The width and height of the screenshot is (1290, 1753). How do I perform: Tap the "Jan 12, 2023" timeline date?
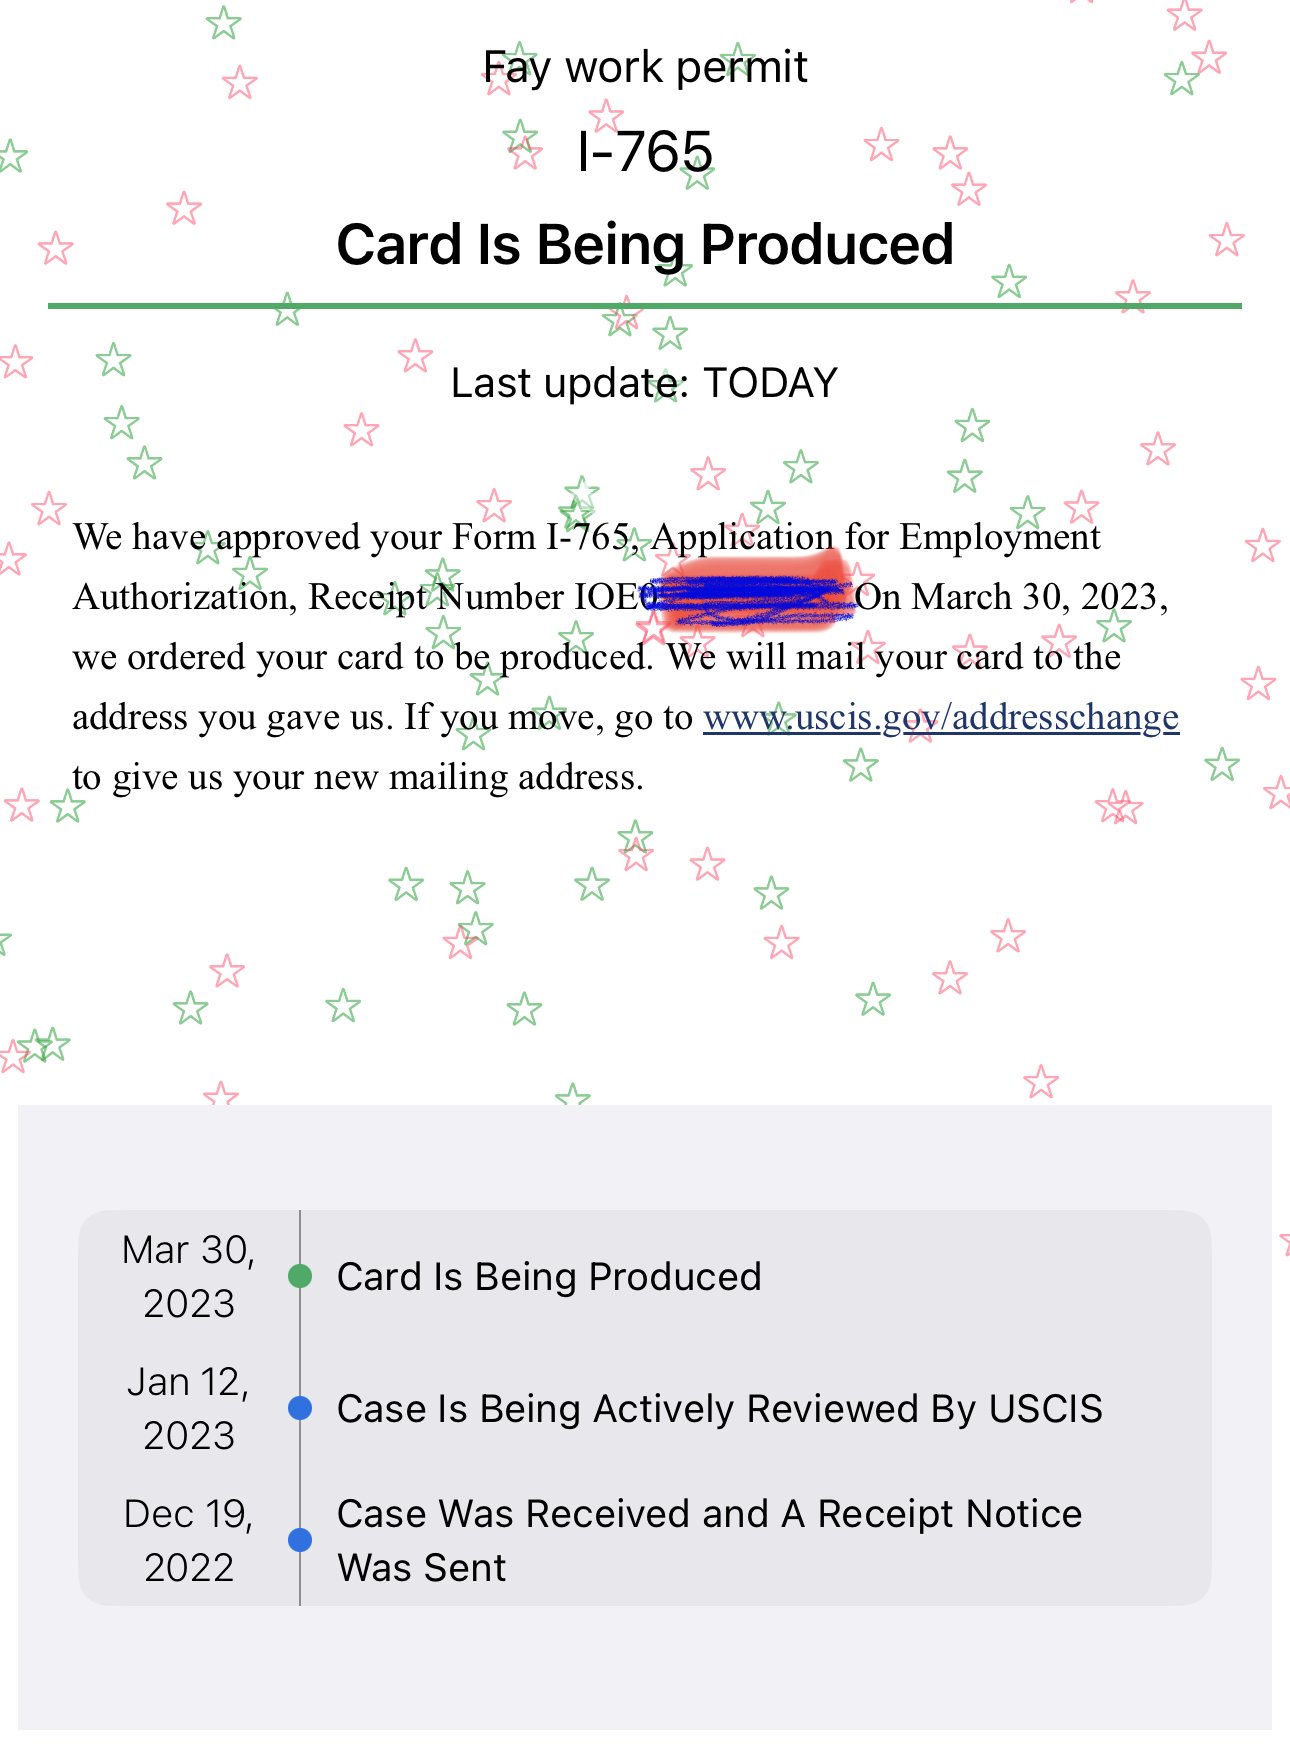(189, 1408)
